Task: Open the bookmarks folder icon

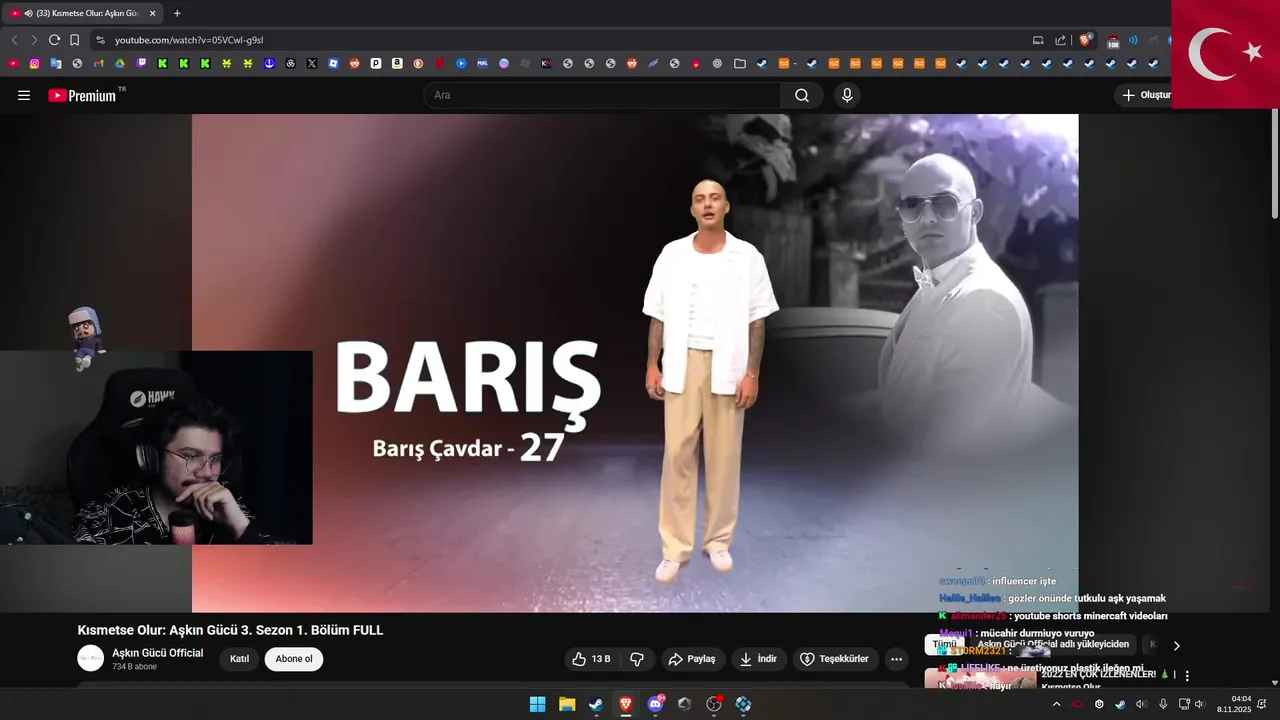Action: coord(740,63)
